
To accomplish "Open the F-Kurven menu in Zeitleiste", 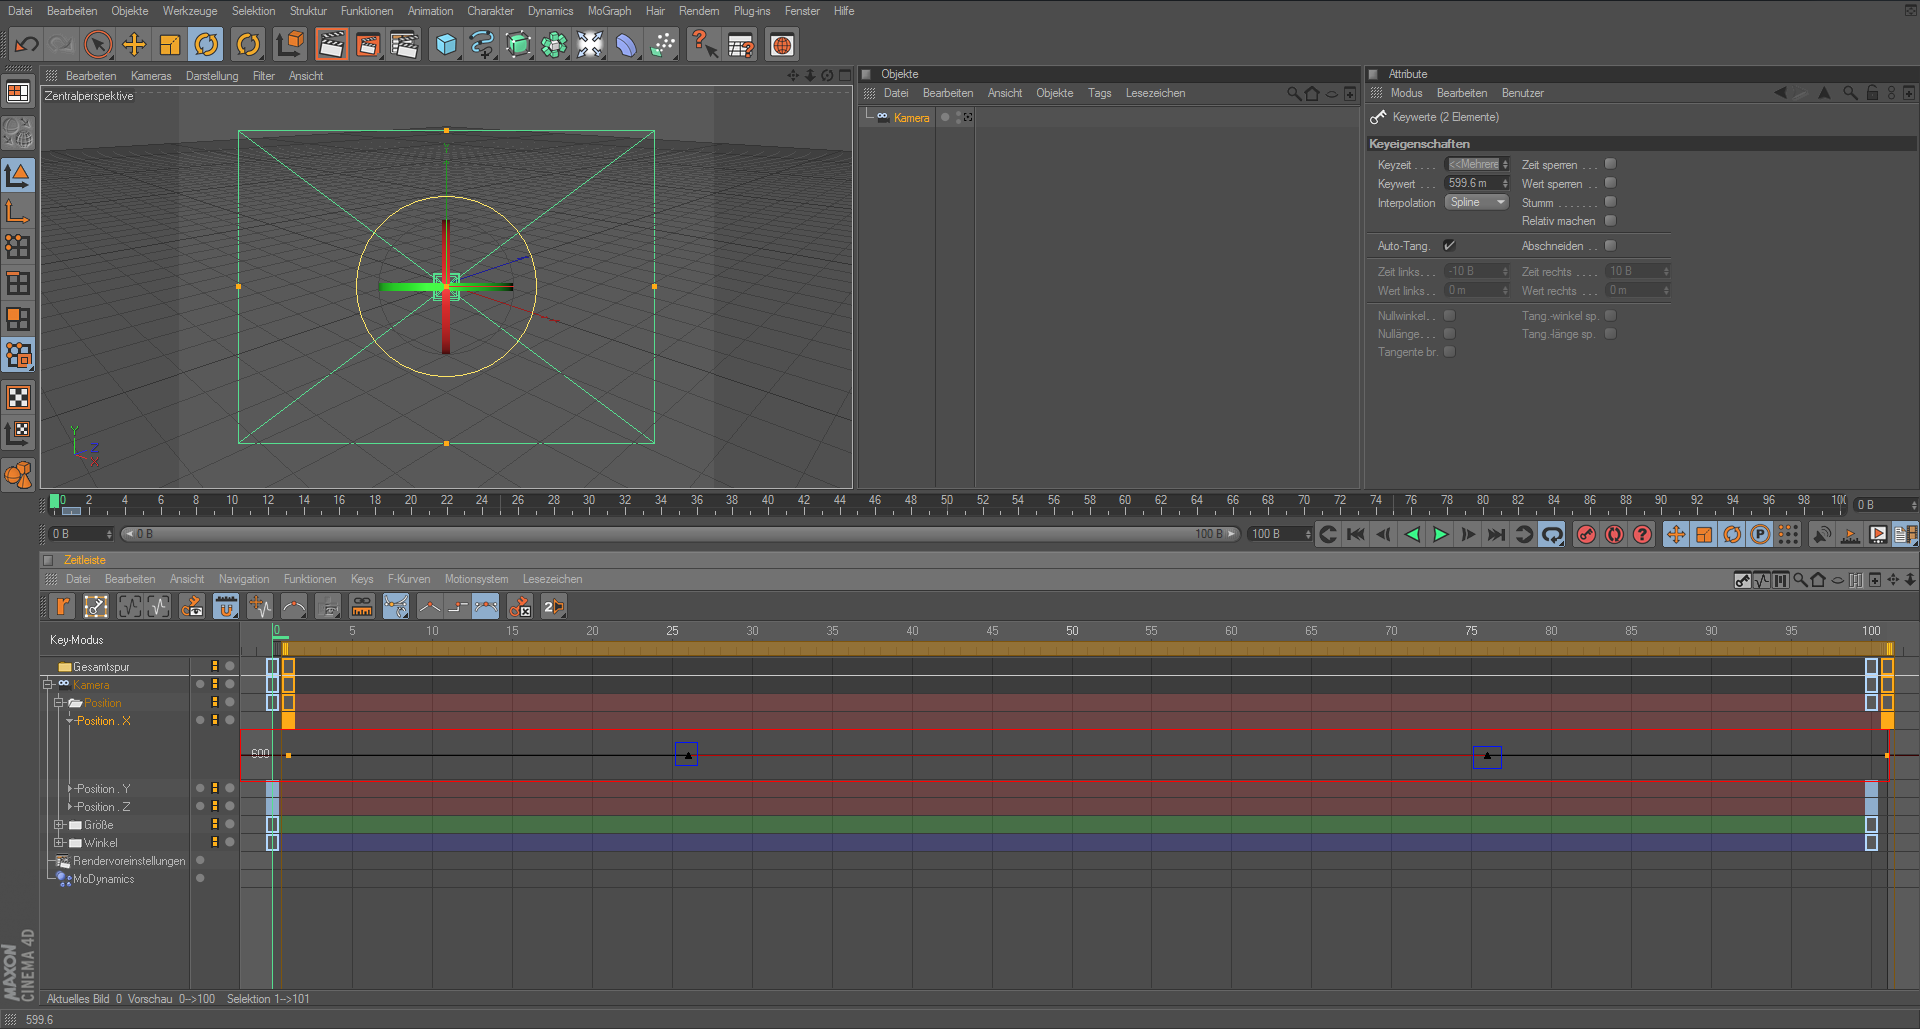I will (408, 579).
